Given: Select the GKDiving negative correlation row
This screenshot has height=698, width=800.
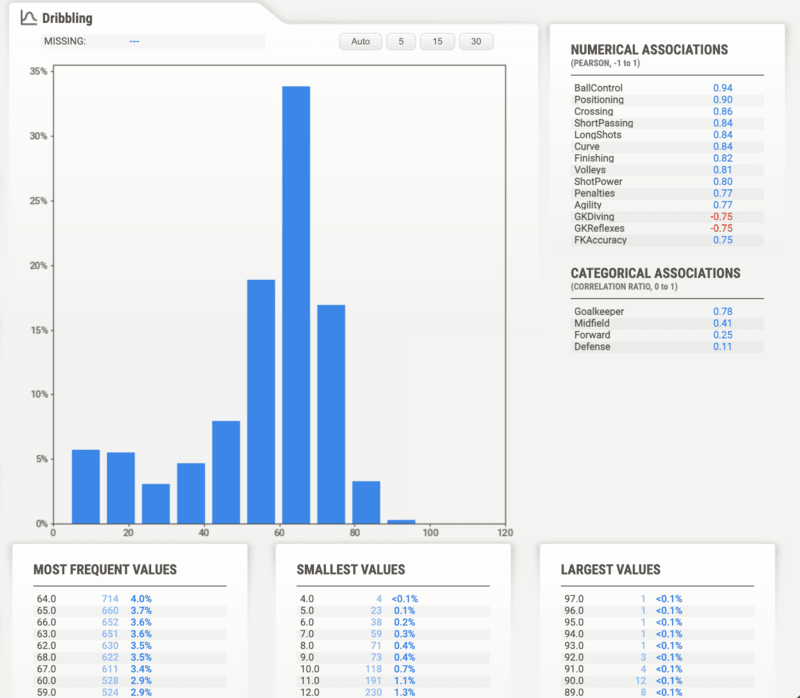Looking at the screenshot, I should pos(666,216).
